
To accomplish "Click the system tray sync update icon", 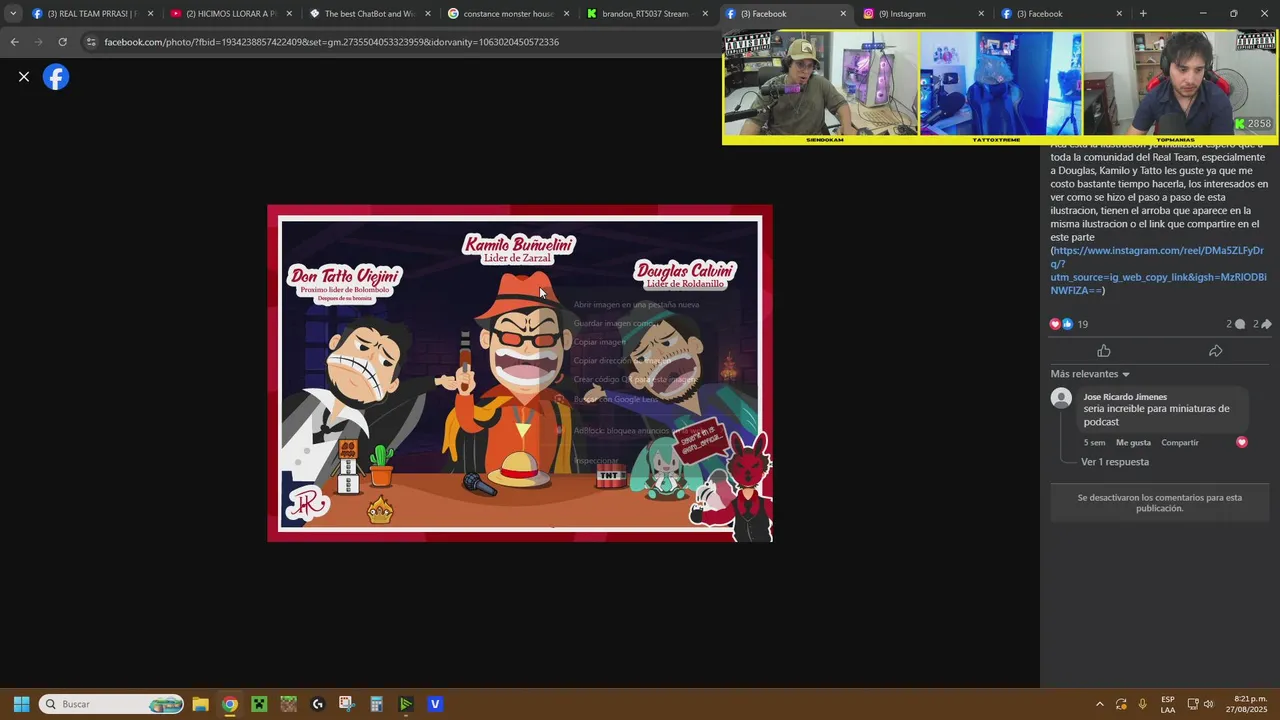I will click(x=1121, y=704).
